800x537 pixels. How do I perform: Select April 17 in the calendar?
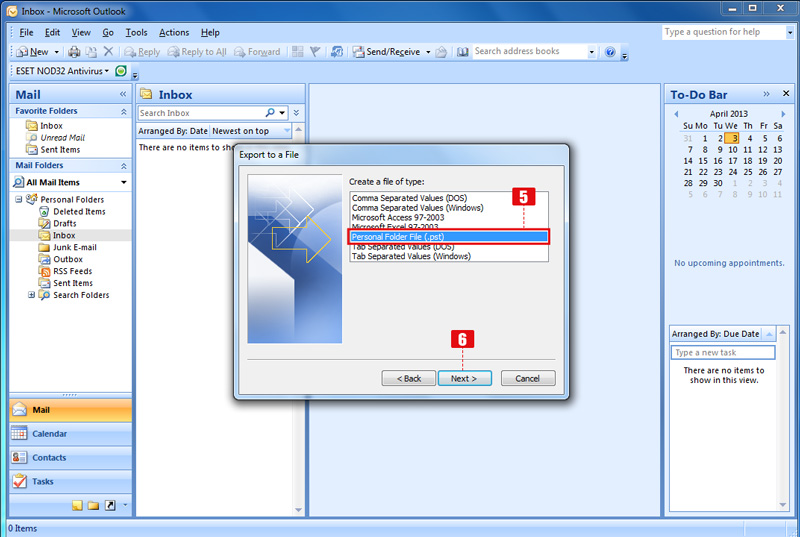(733, 161)
